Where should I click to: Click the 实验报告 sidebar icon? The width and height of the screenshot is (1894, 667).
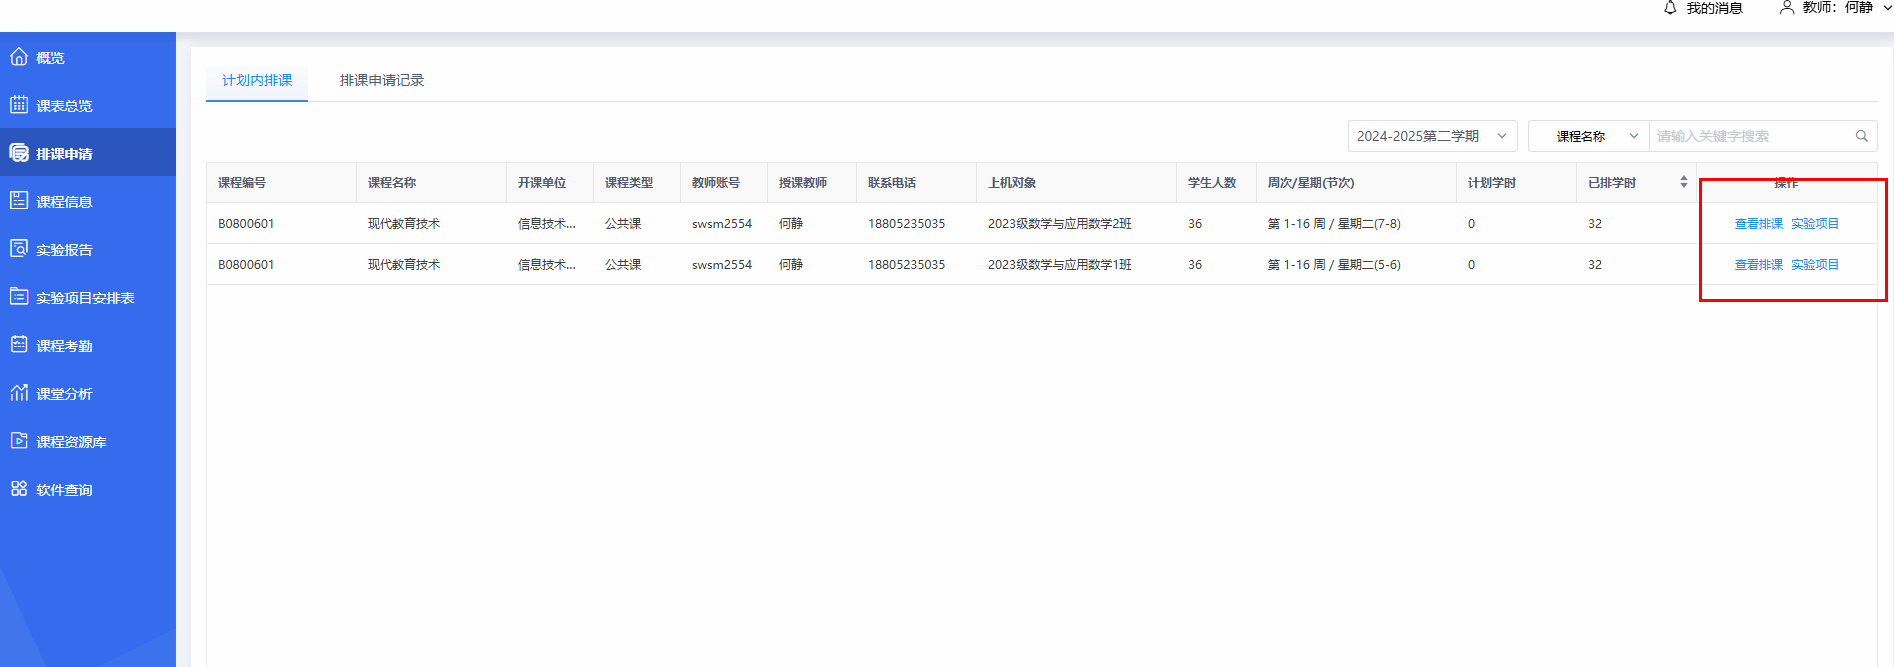pyautogui.click(x=19, y=249)
